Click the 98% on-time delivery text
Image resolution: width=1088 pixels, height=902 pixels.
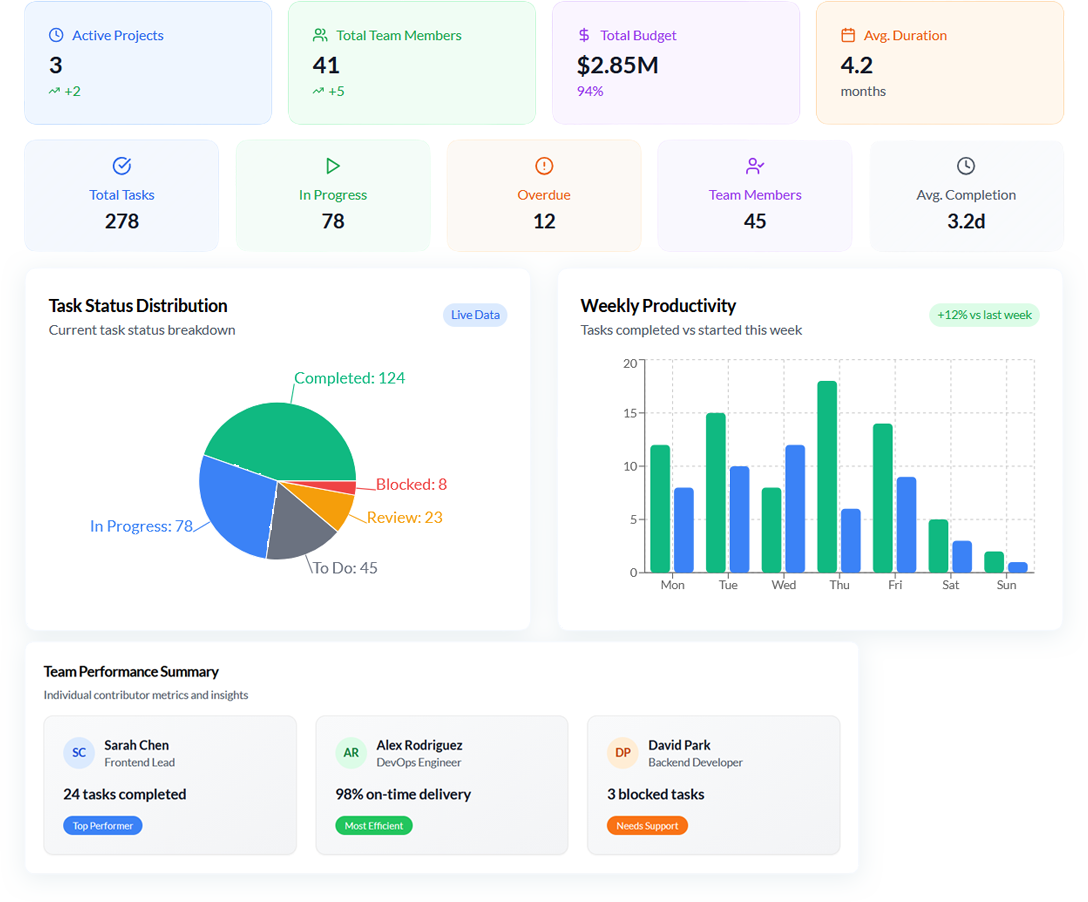(x=403, y=794)
